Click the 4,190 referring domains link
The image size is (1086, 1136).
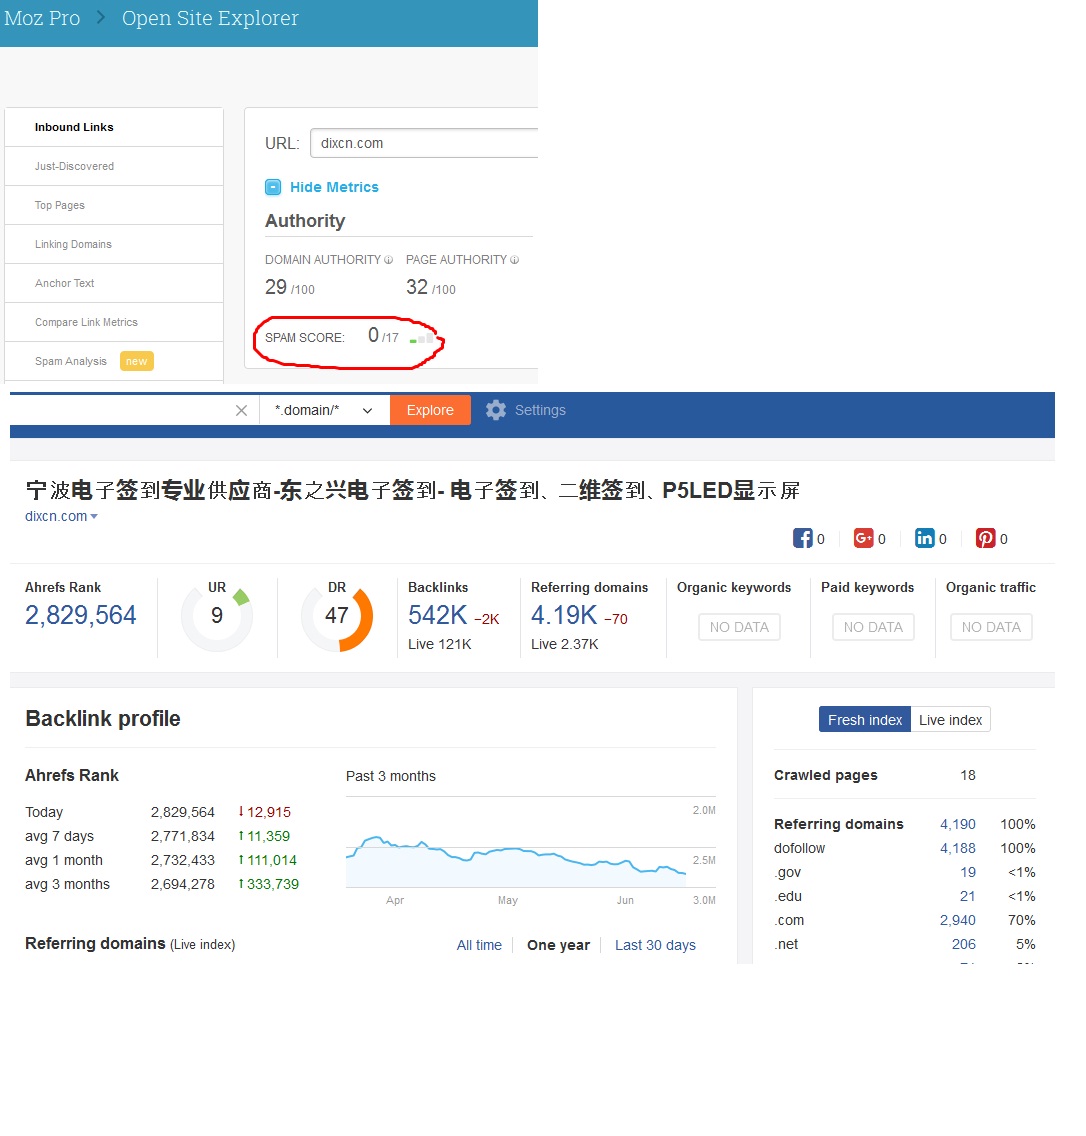(958, 824)
